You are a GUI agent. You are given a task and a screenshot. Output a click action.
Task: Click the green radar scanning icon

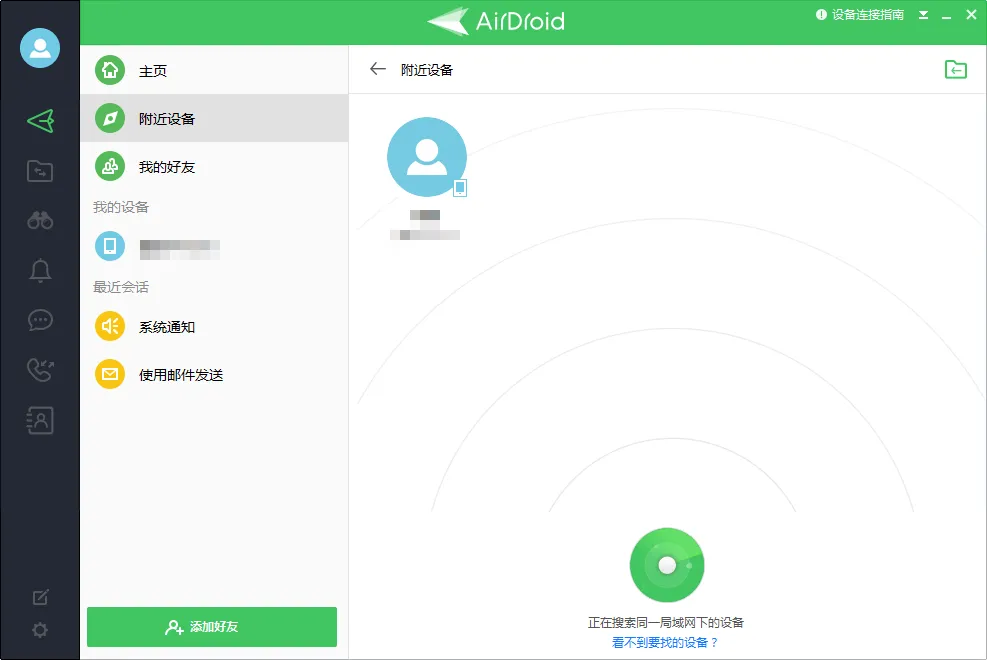[x=667, y=565]
